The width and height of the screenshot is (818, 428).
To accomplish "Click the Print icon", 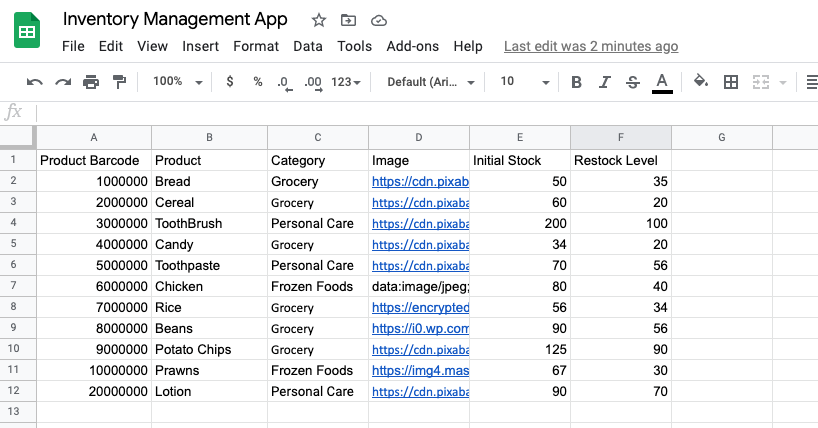I will [91, 82].
